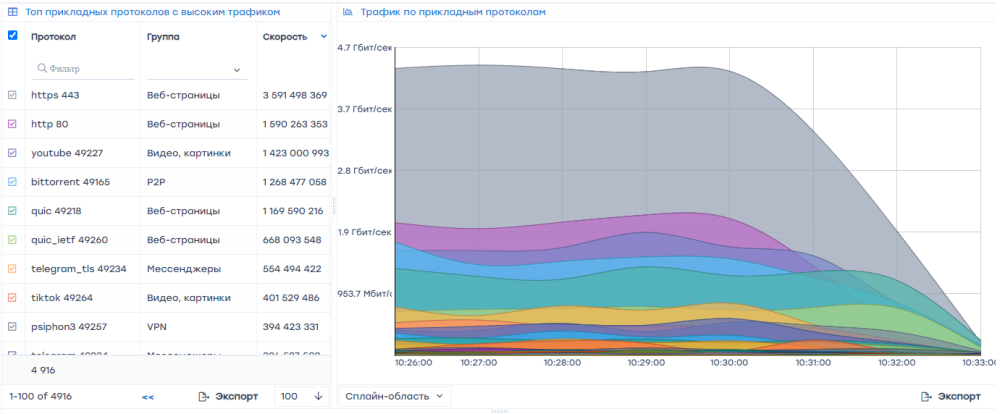Image resolution: width=1000 pixels, height=414 pixels.
Task: Click the Группа column header
Action: [163, 37]
